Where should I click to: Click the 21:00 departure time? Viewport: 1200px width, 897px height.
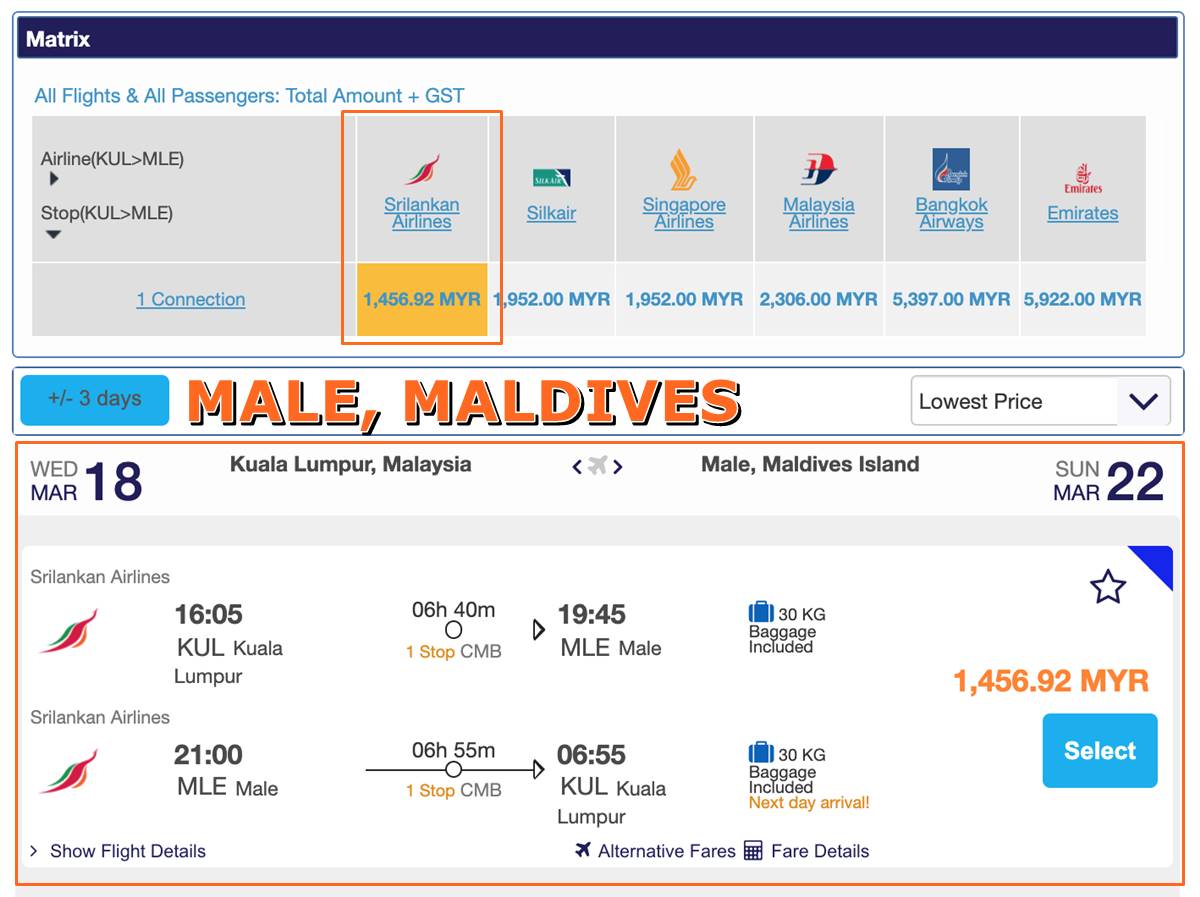[x=209, y=754]
